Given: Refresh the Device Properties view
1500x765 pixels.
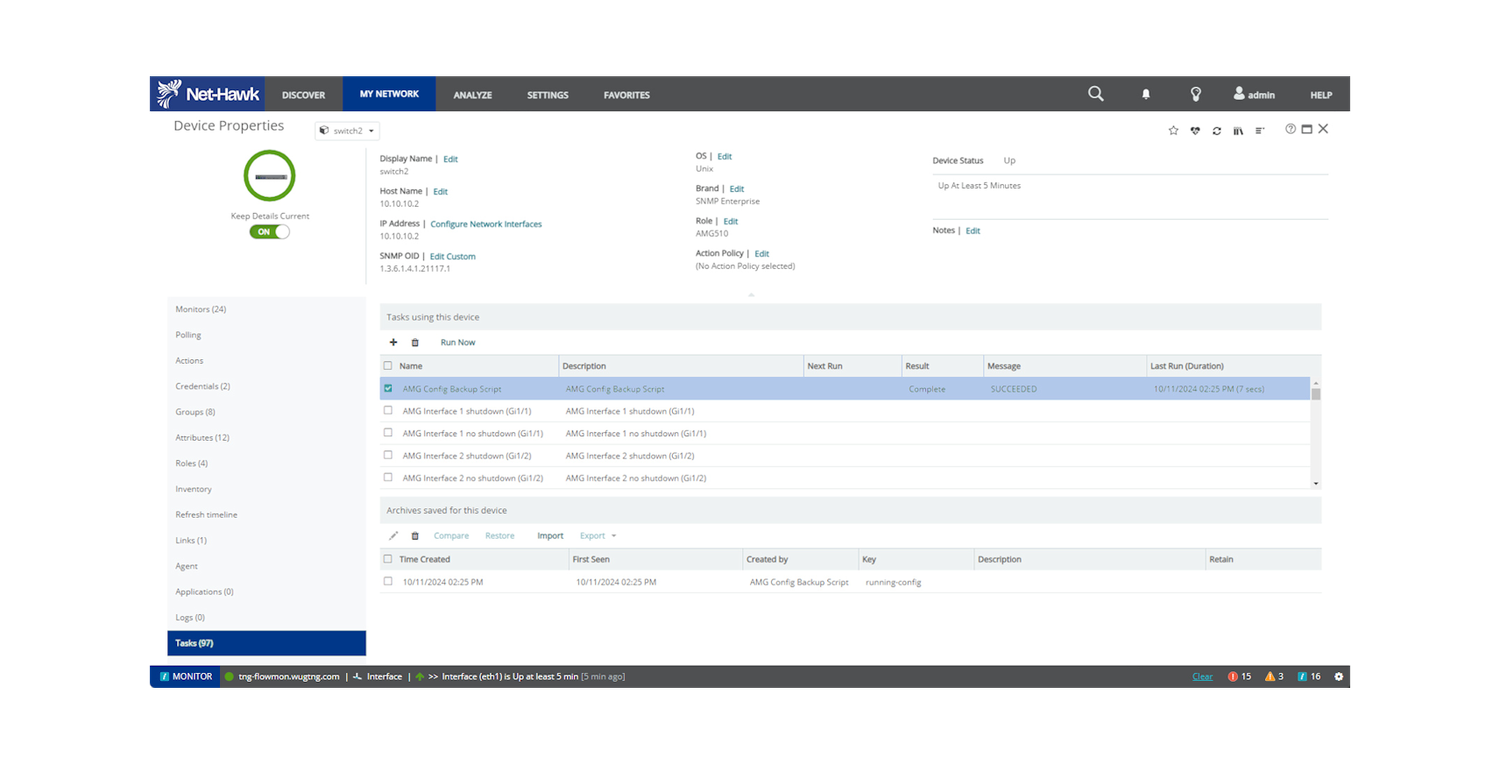Looking at the screenshot, I should pos(1217,130).
